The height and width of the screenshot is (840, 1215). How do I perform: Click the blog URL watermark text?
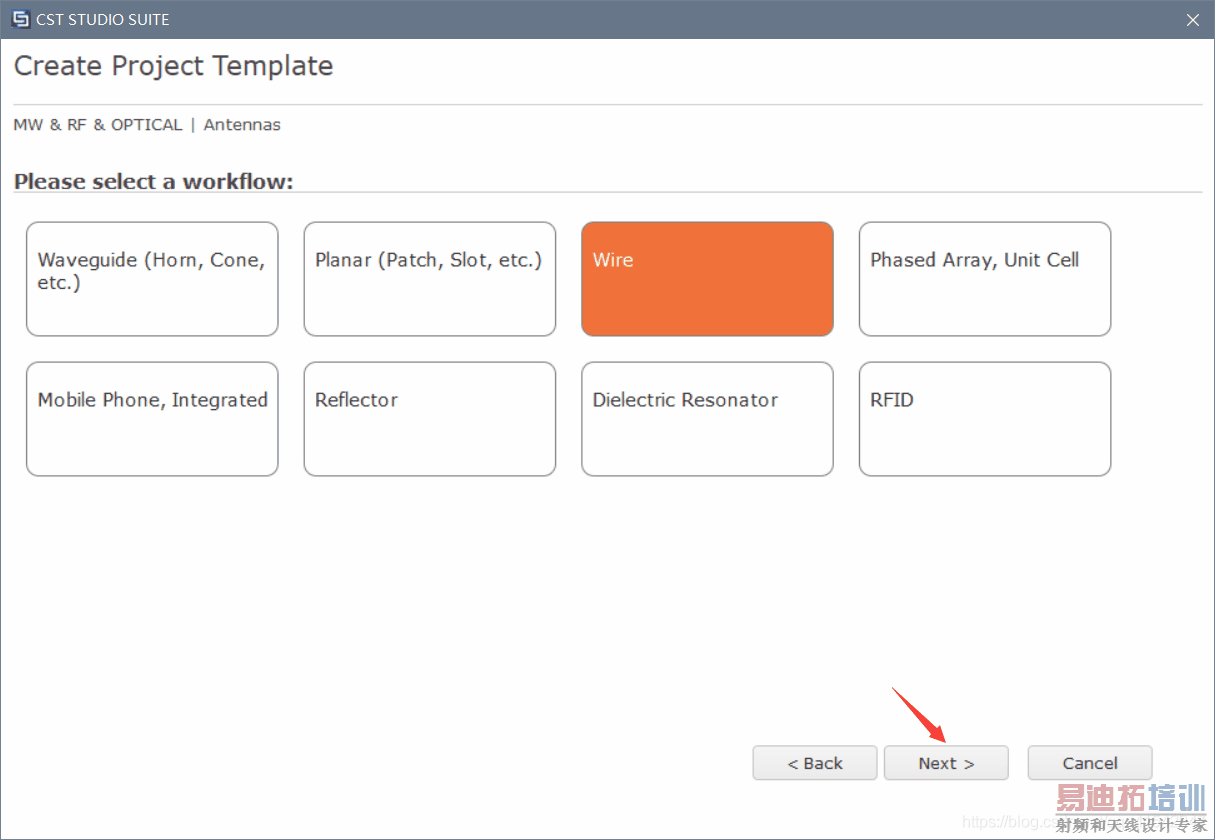point(1005,822)
